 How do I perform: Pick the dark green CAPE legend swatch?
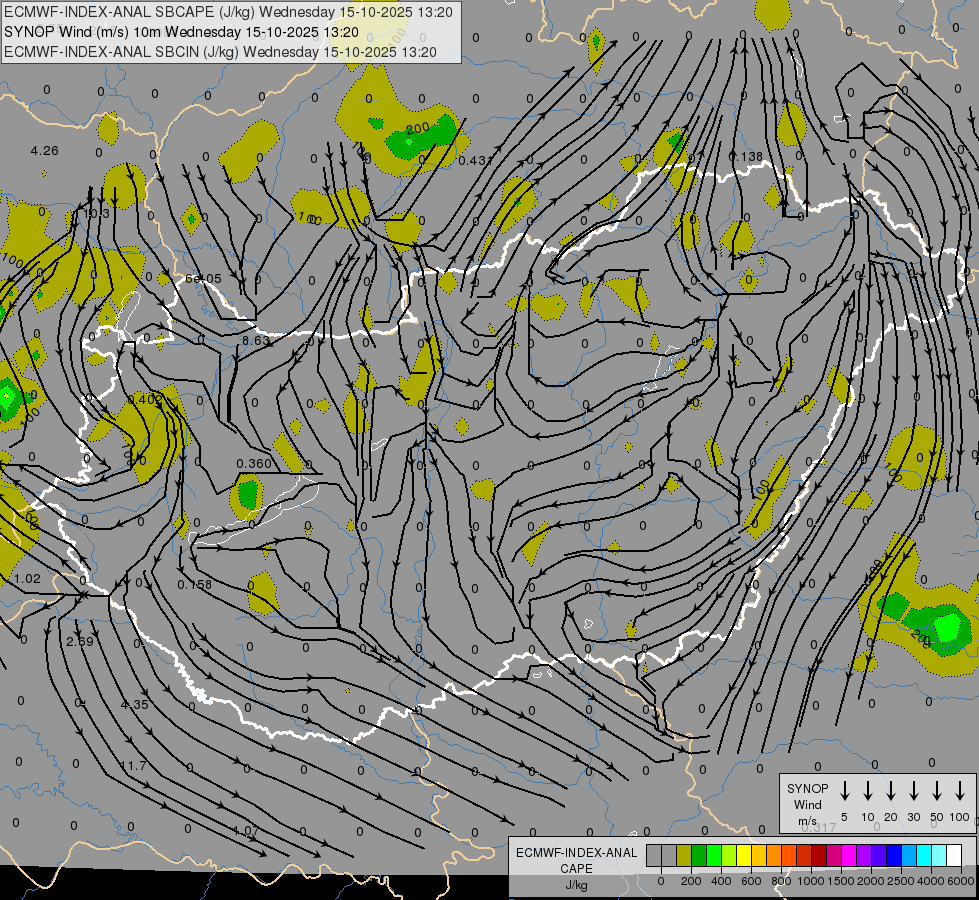699,855
